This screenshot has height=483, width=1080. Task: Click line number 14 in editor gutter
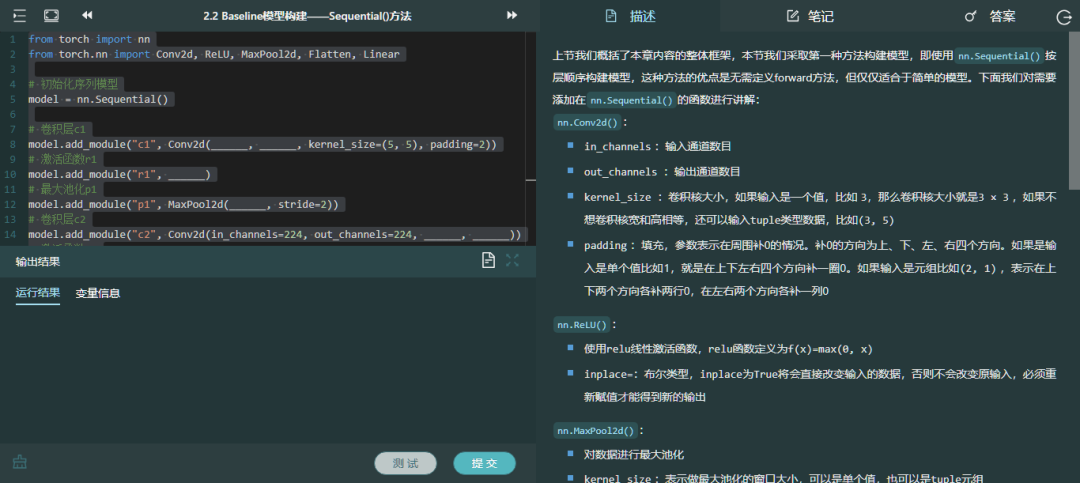tap(10, 236)
